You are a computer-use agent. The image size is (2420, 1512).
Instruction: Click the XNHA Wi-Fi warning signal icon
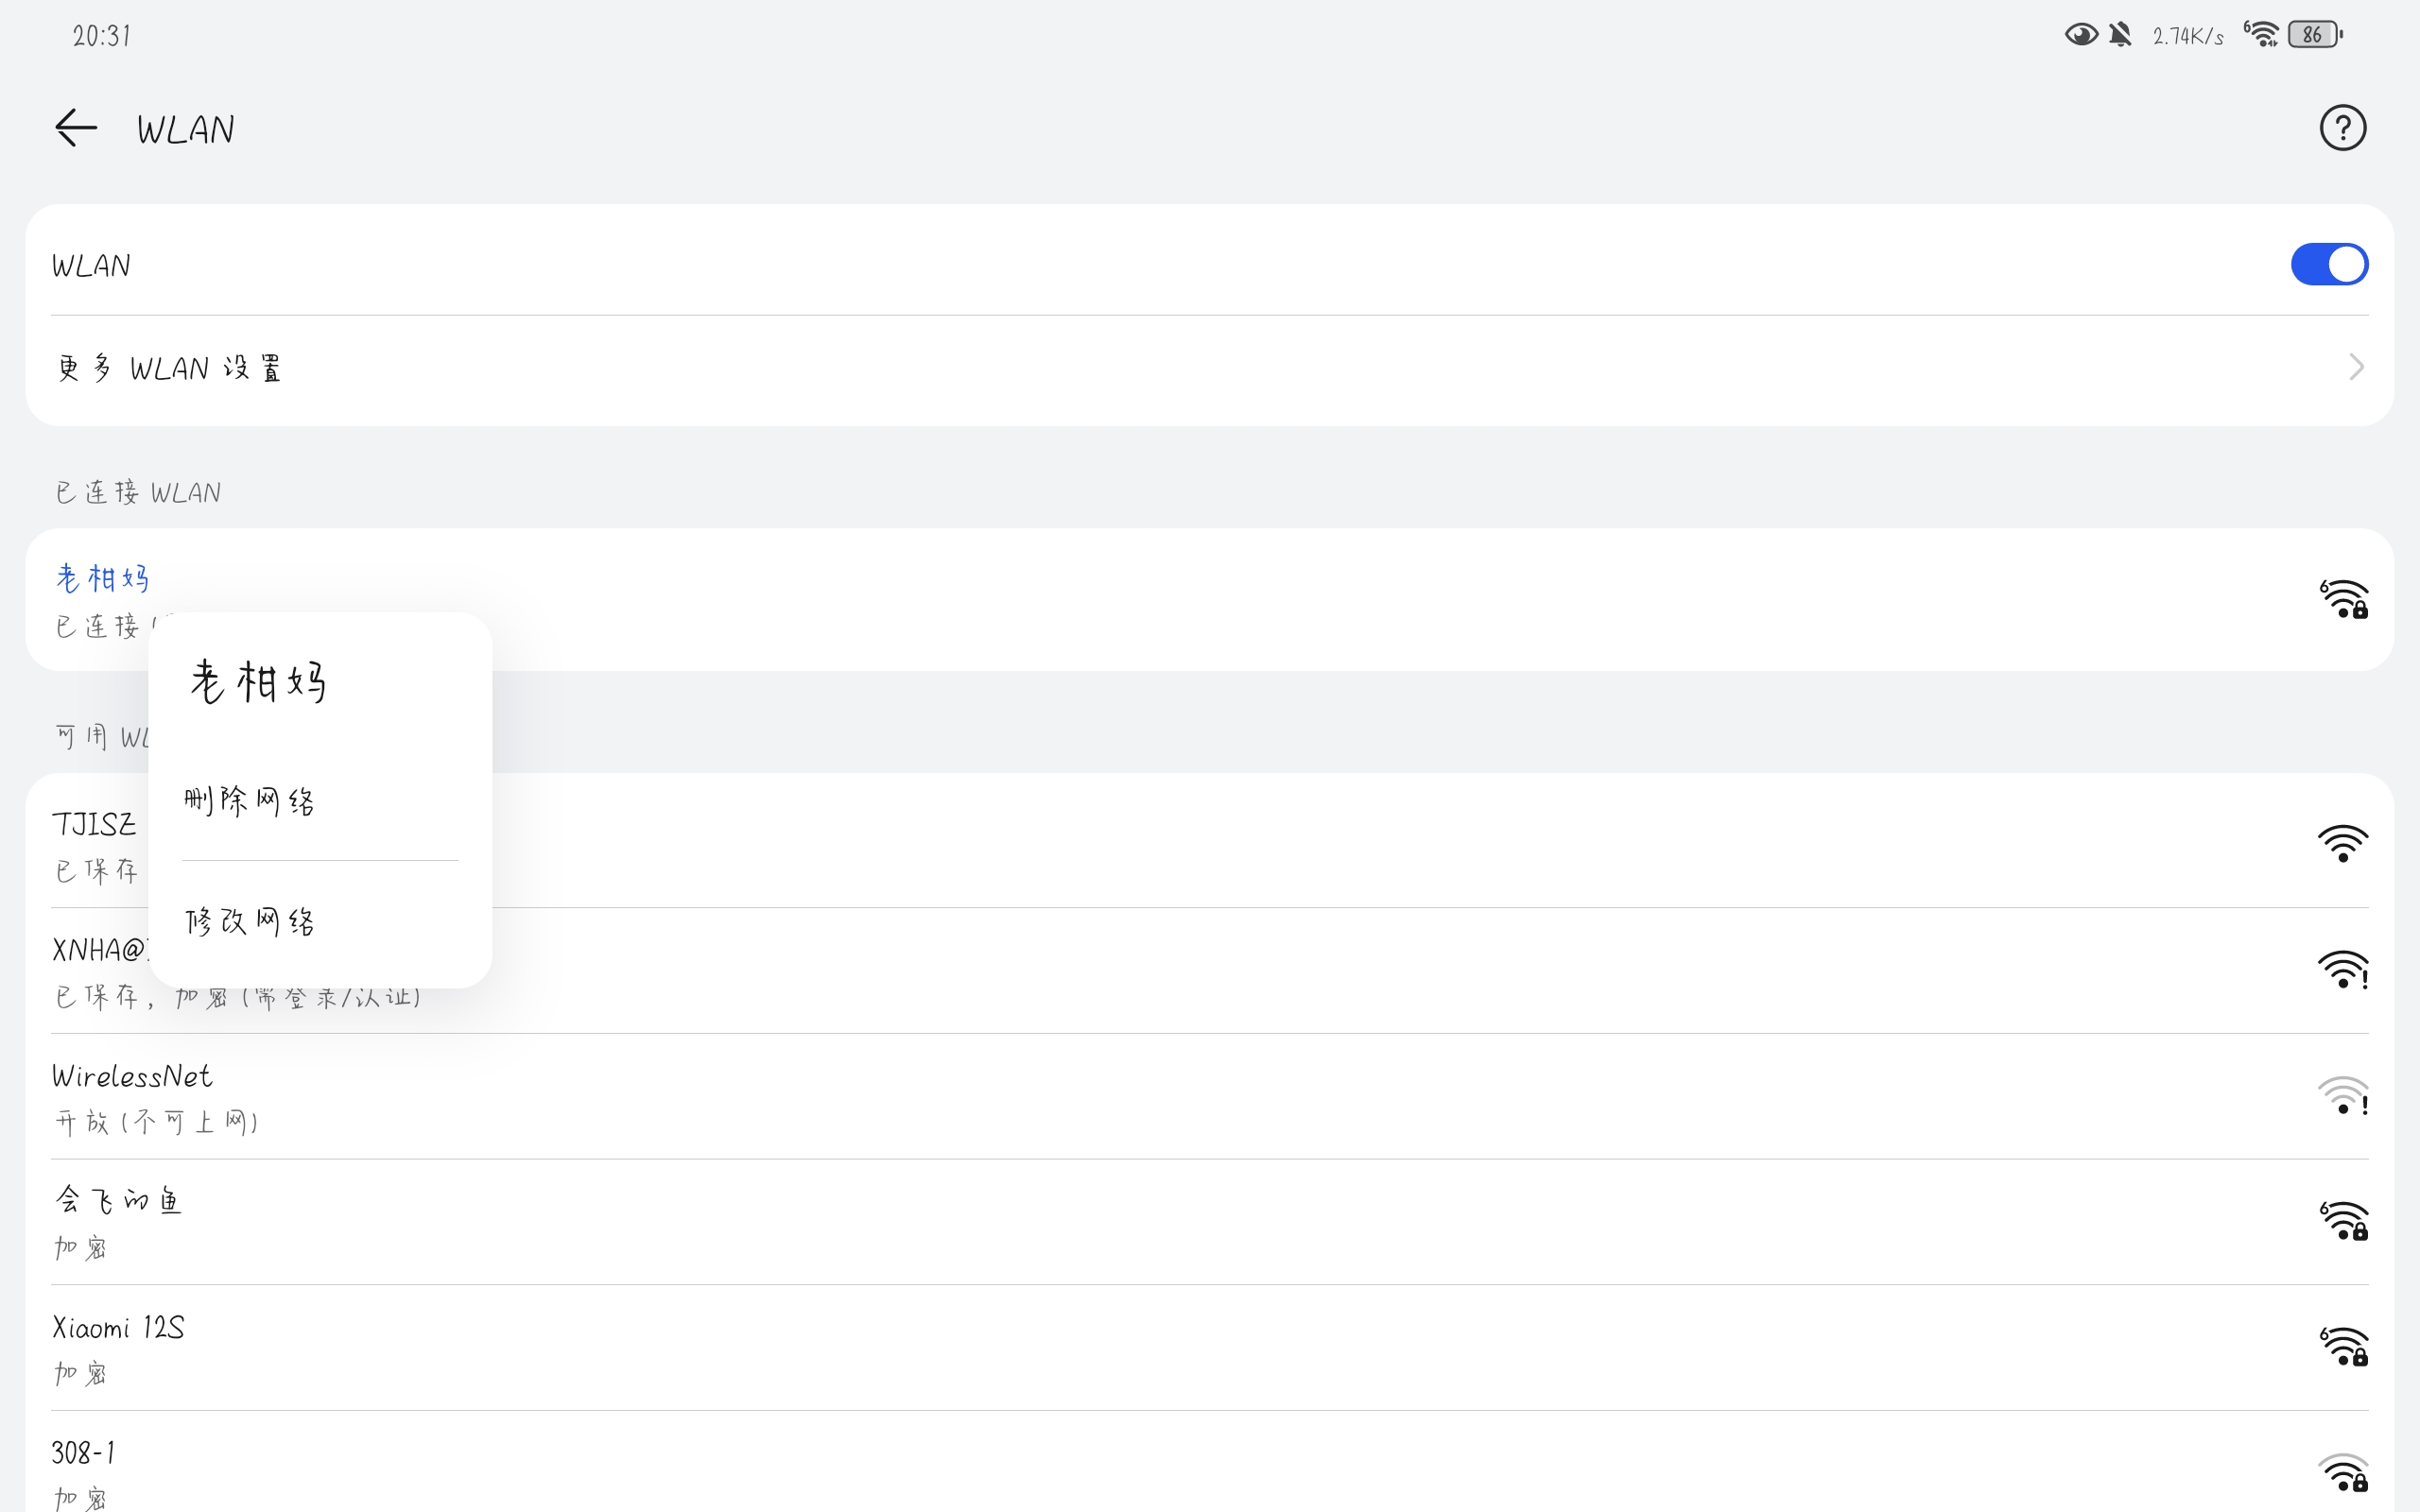click(2343, 969)
